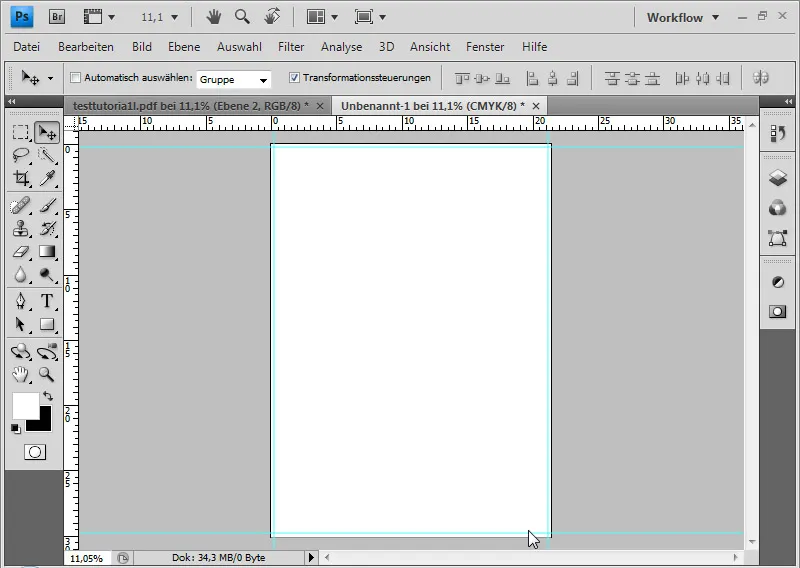Open the Workflow workspace dropdown
Viewport: 800px width, 568px height.
click(x=683, y=17)
